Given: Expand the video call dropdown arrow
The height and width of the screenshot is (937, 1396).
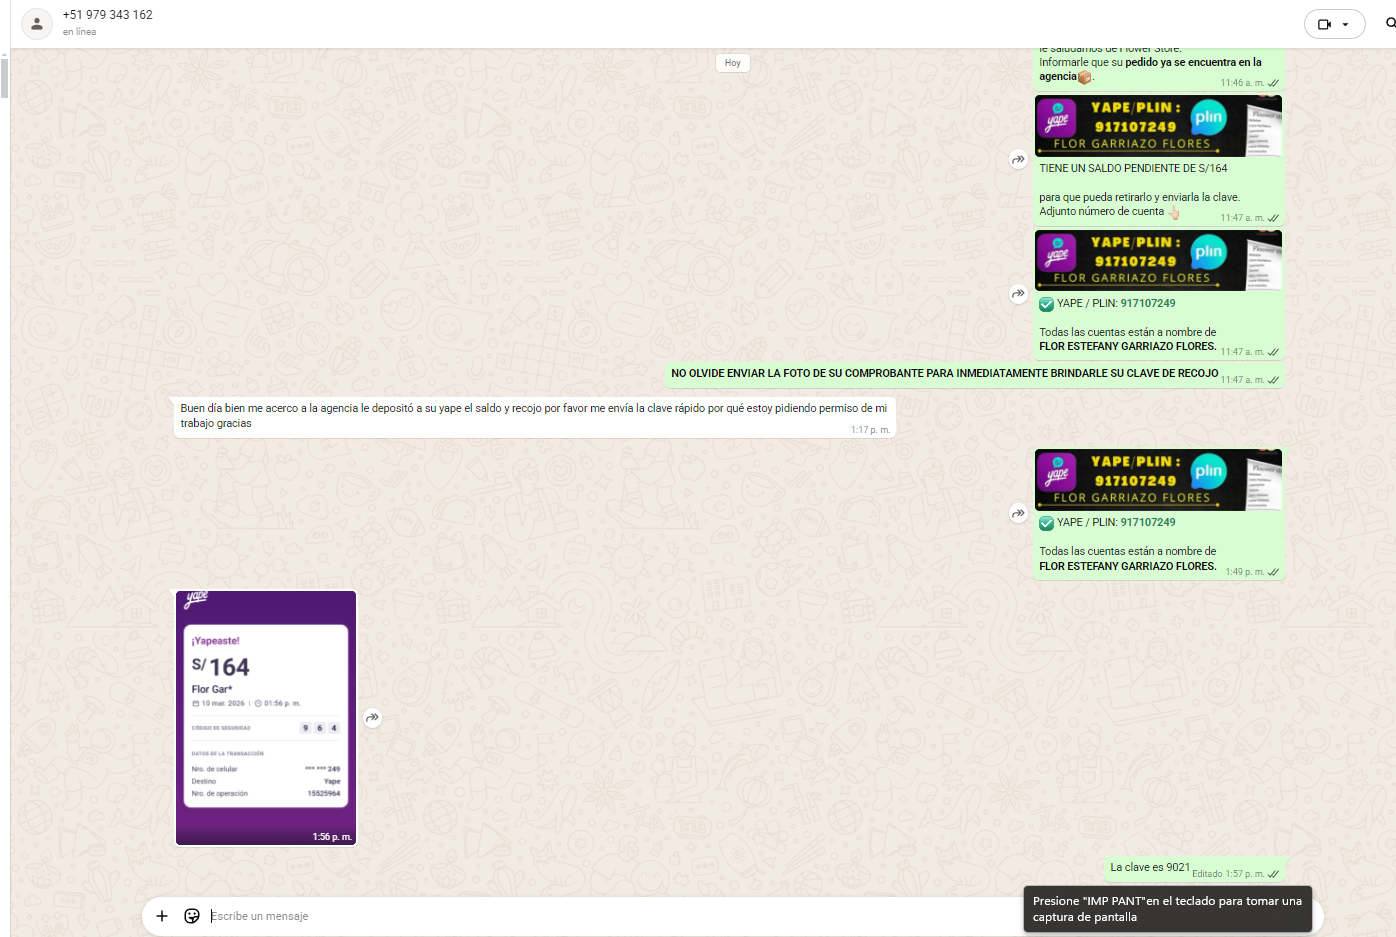Looking at the screenshot, I should tap(1346, 24).
